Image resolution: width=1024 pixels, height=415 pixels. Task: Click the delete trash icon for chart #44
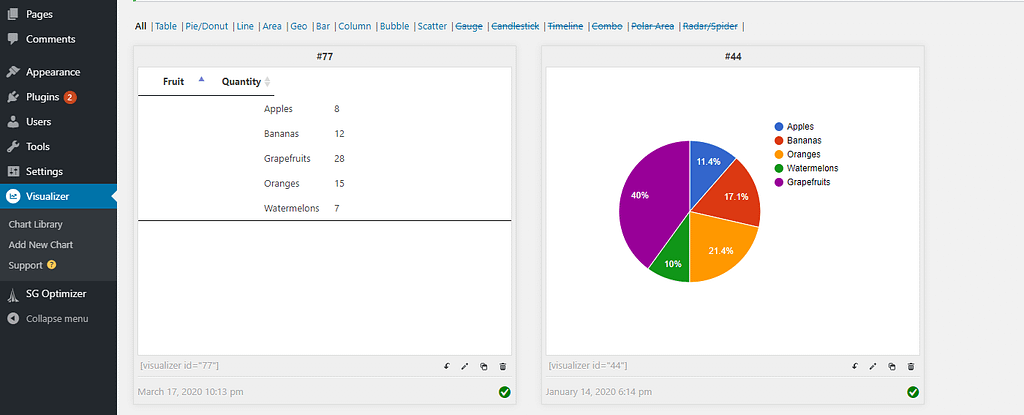(x=911, y=367)
